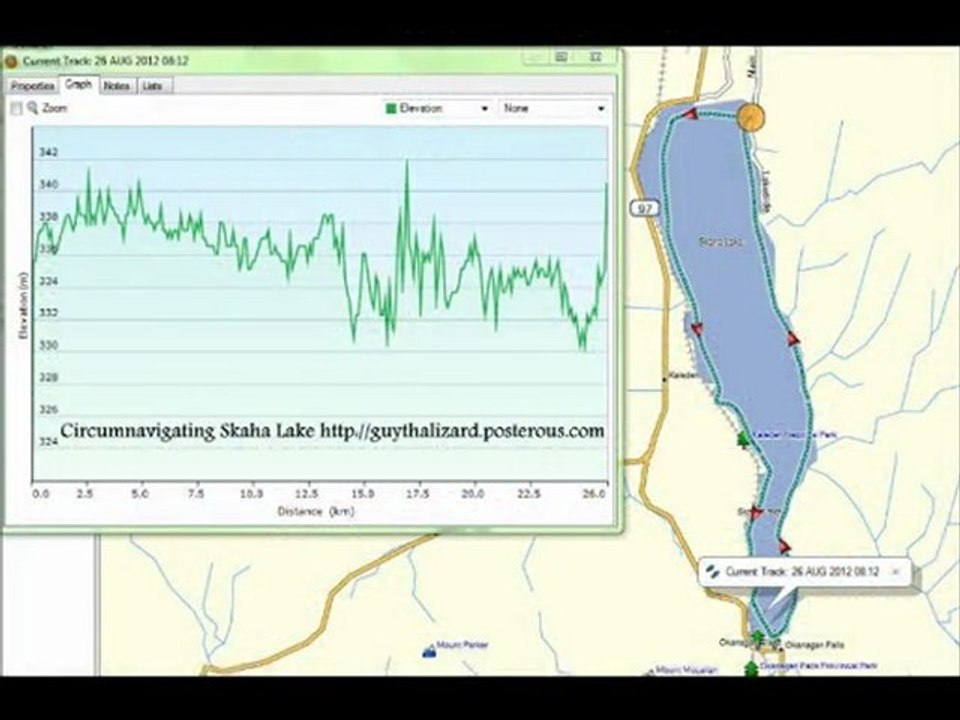
Task: Close the Current Track window
Action: 595,57
